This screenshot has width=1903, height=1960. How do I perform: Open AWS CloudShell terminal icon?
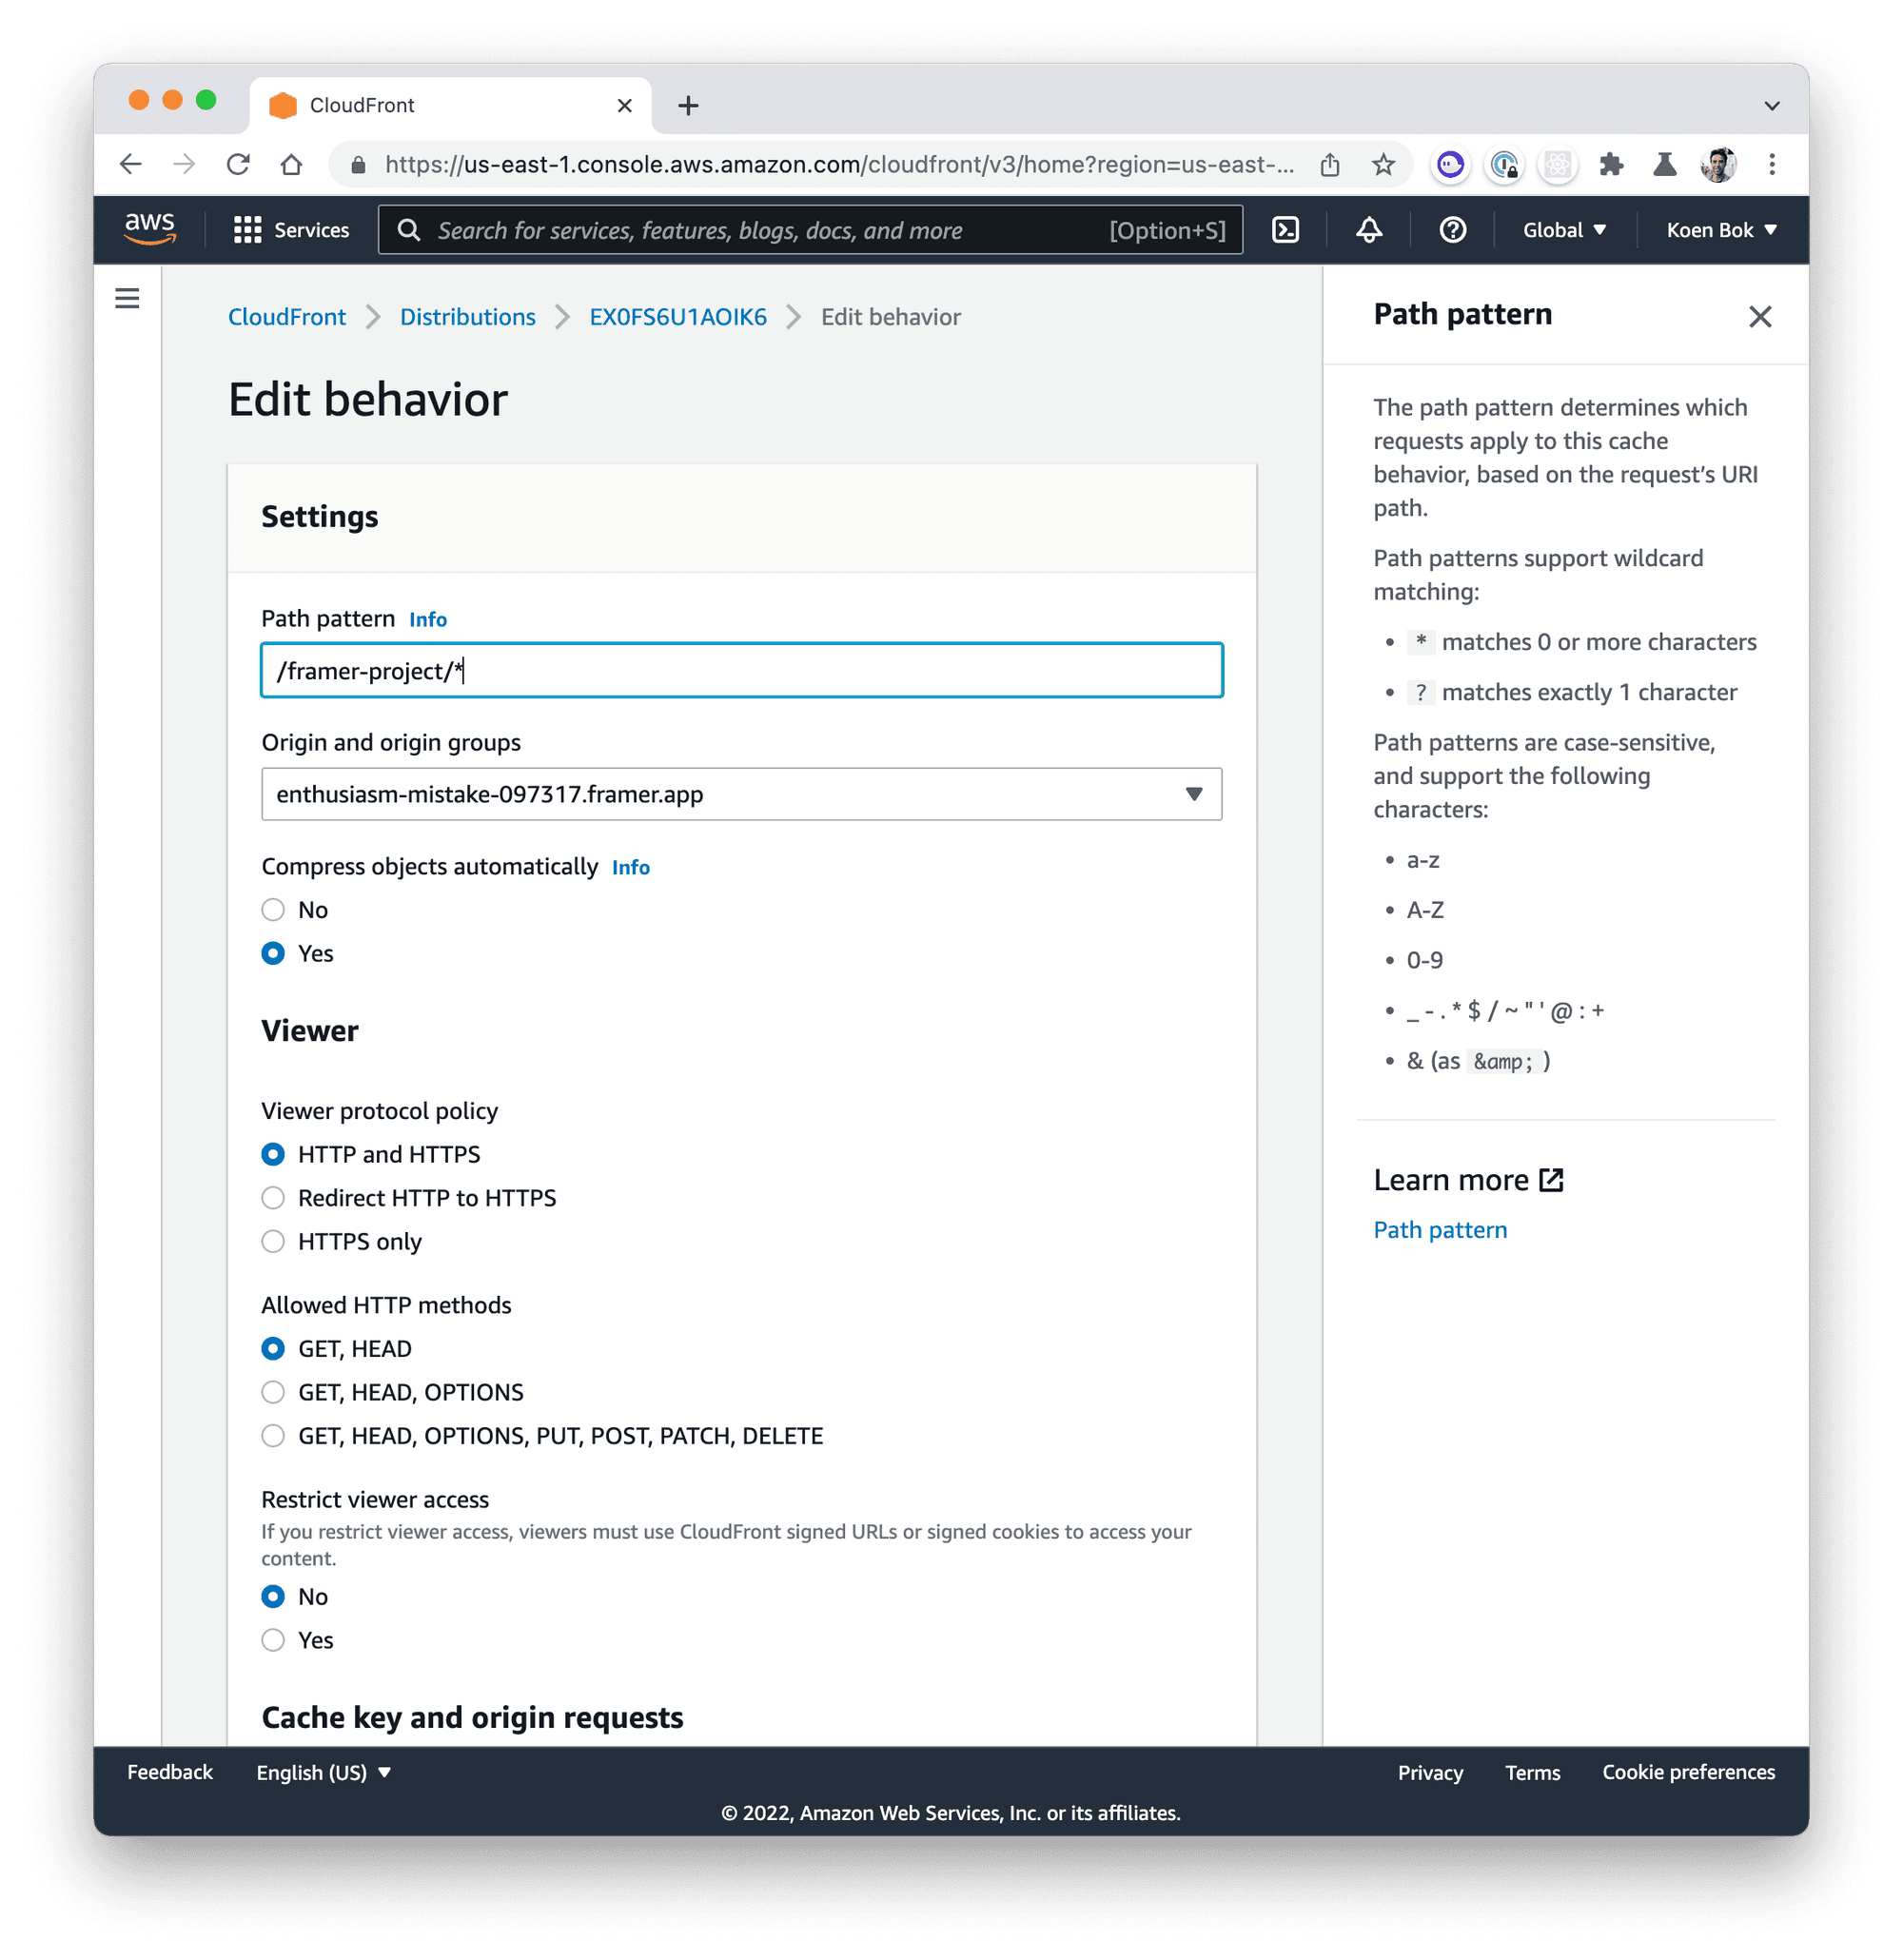[x=1285, y=230]
